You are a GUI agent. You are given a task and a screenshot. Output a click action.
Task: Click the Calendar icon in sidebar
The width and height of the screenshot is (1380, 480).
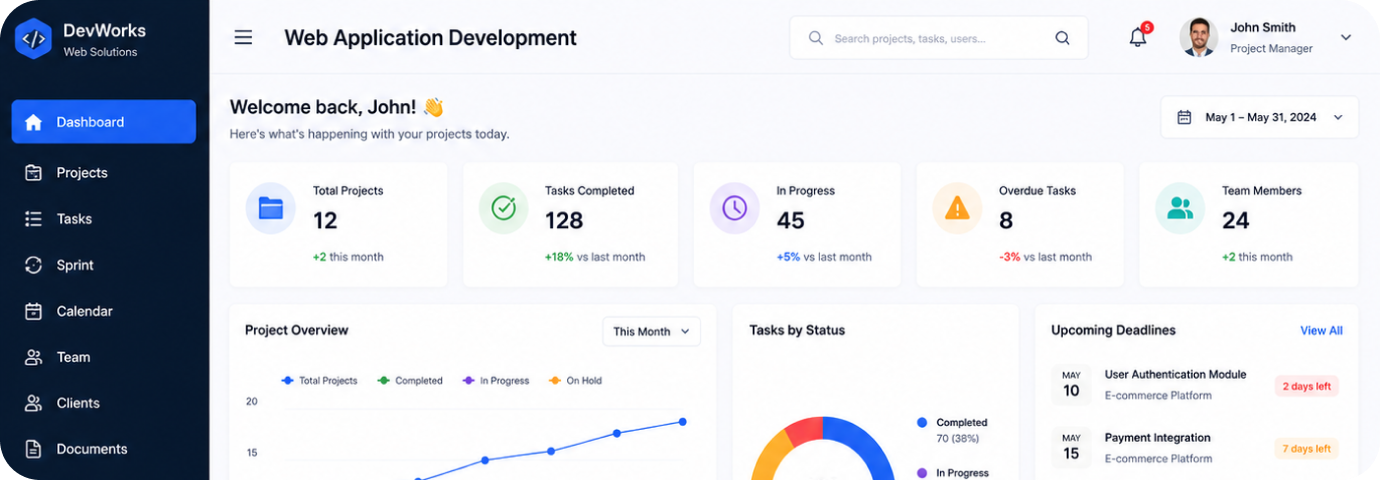click(33, 311)
